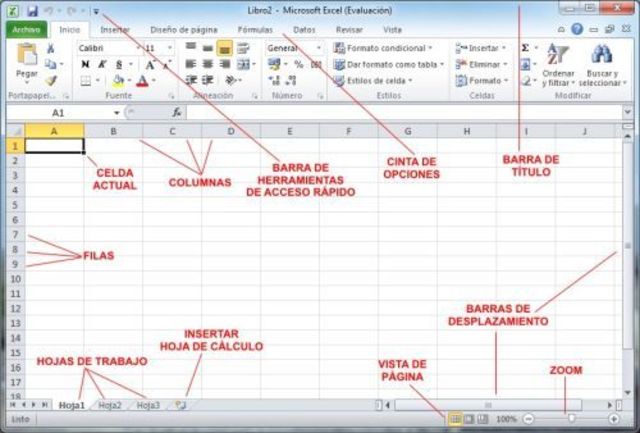Expand the formula bar chevron
Image resolution: width=640 pixels, height=433 pixels.
click(627, 112)
